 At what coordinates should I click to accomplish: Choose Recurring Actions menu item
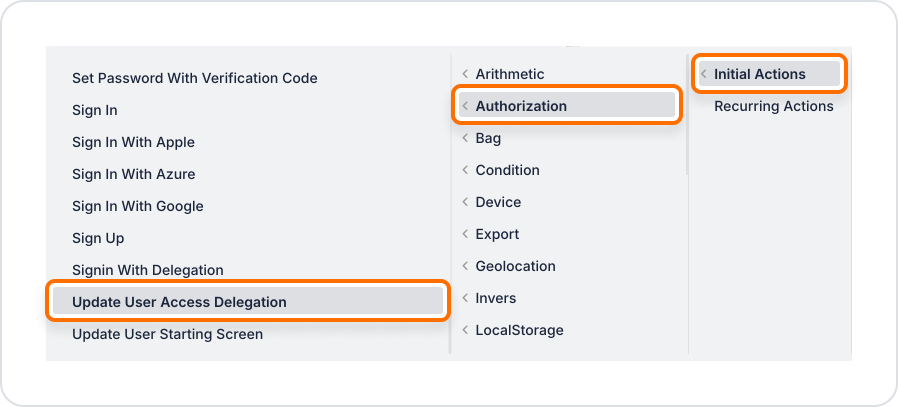(773, 106)
